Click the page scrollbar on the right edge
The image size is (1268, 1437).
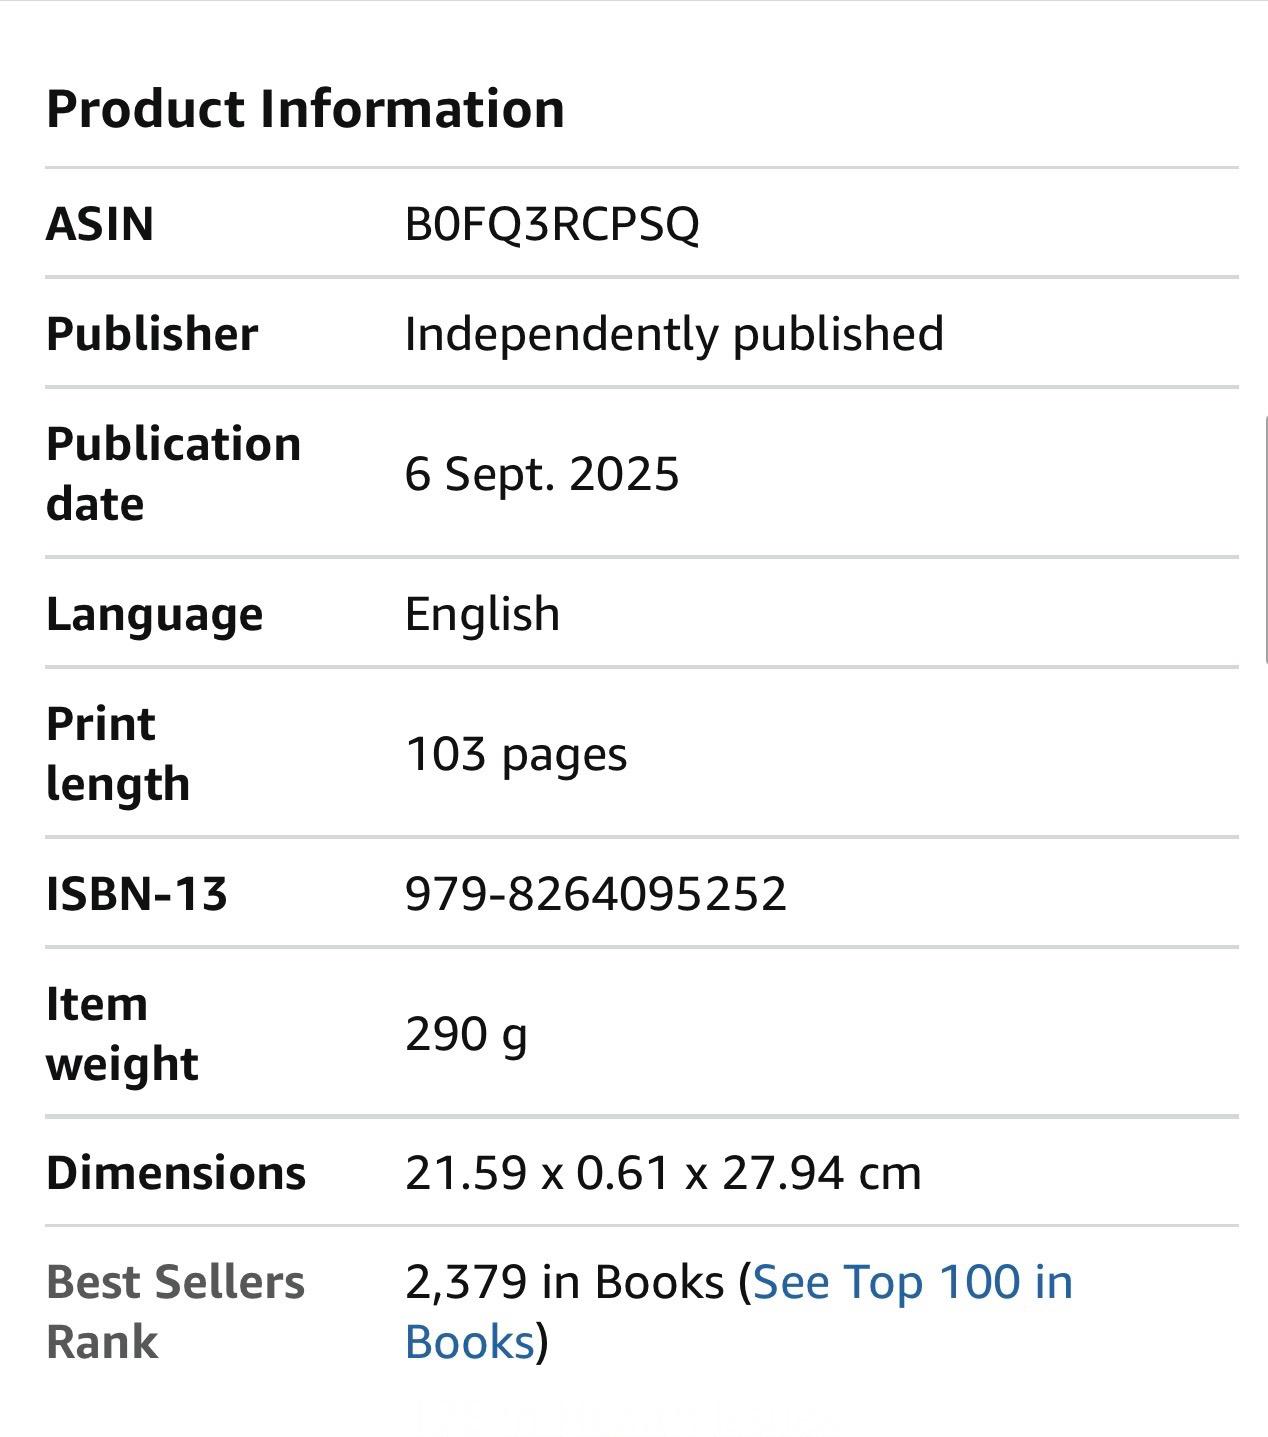pos(1264,540)
